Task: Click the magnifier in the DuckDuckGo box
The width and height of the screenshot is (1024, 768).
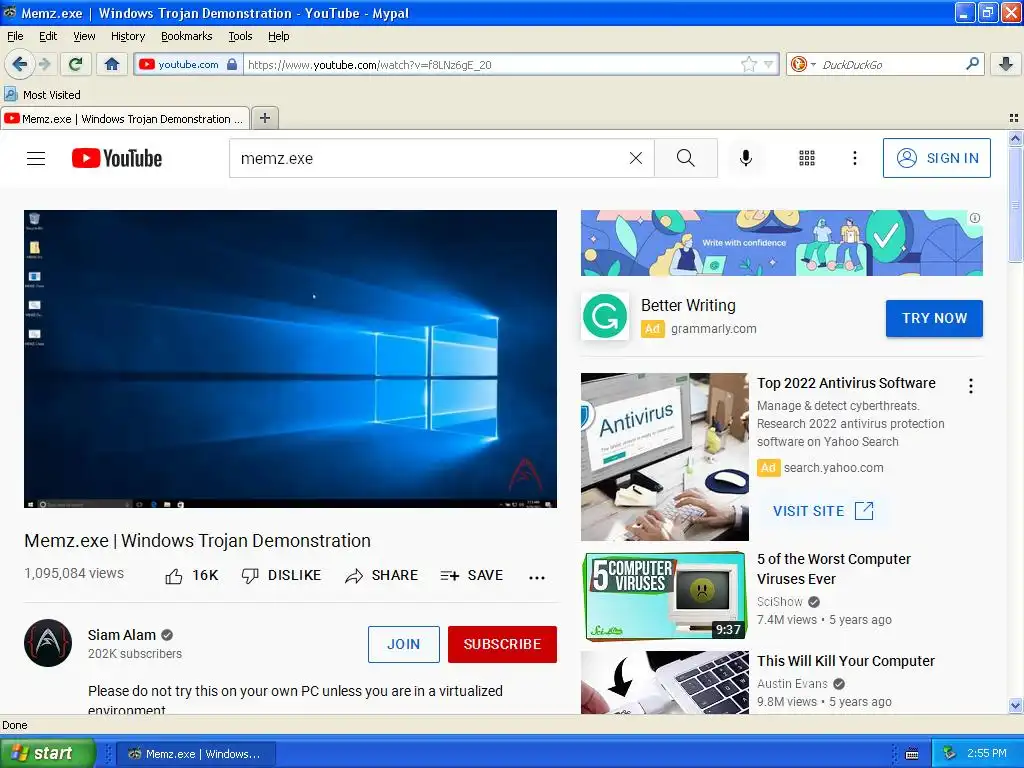Action: pos(972,63)
